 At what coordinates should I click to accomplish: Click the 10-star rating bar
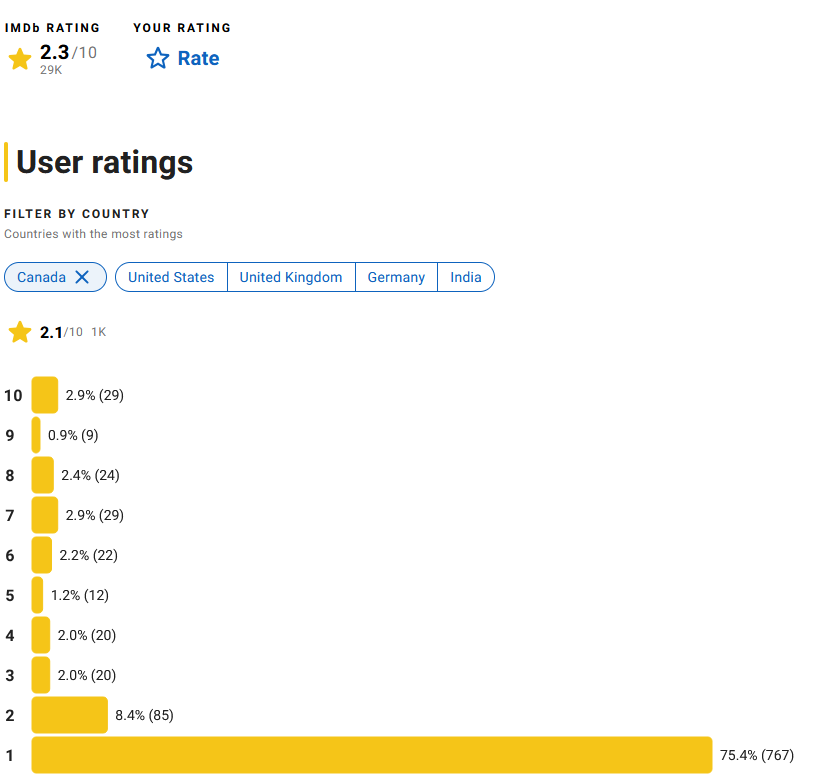coord(45,395)
